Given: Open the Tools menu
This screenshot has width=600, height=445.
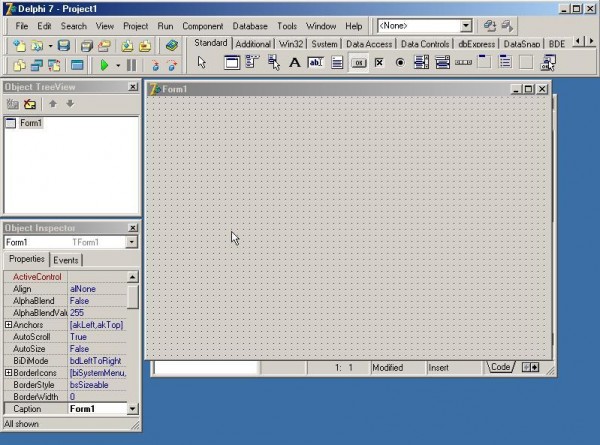Looking at the screenshot, I should pos(287,26).
